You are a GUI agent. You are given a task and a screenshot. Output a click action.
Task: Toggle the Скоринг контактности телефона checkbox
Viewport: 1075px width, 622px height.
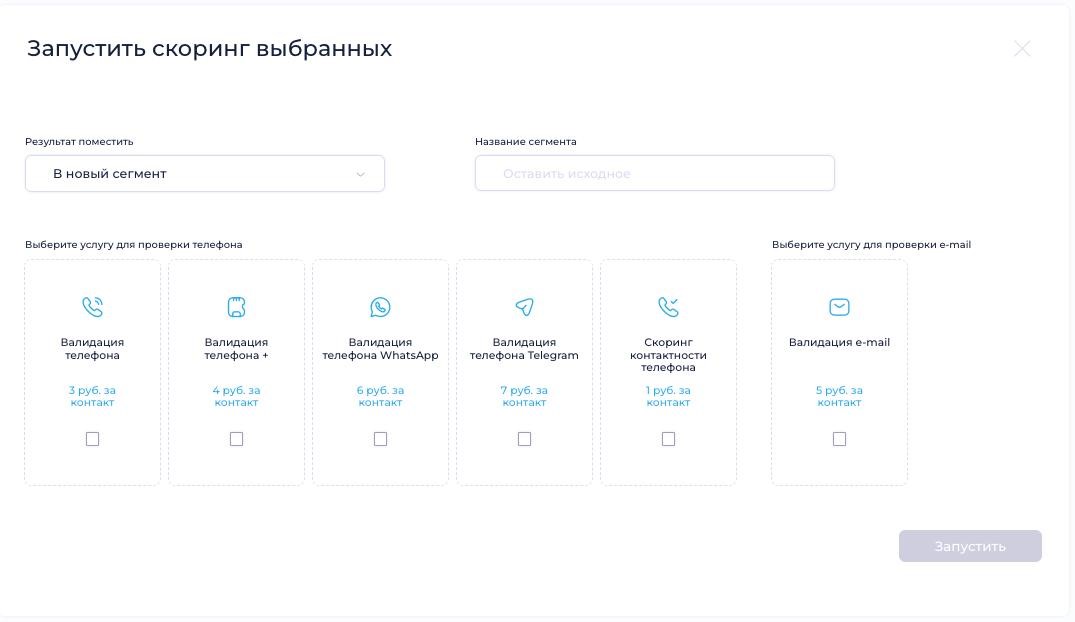click(x=668, y=439)
